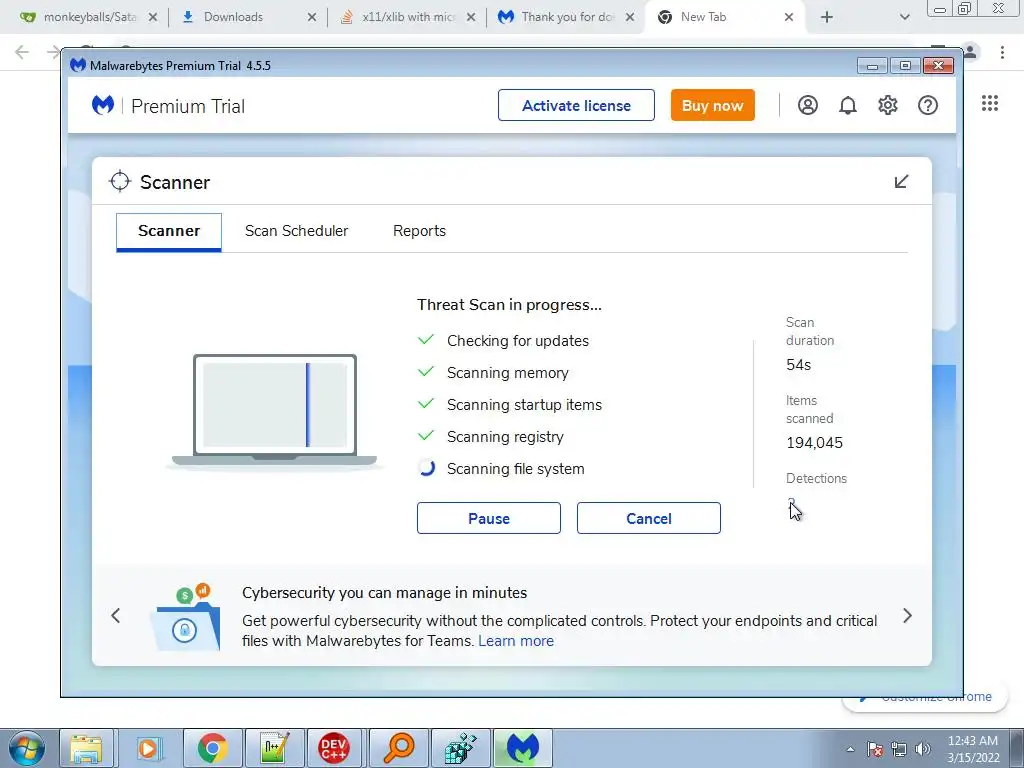Screen dimensions: 1024x768
Task: Click the 'Scanning file system' step text
Action: (515, 469)
